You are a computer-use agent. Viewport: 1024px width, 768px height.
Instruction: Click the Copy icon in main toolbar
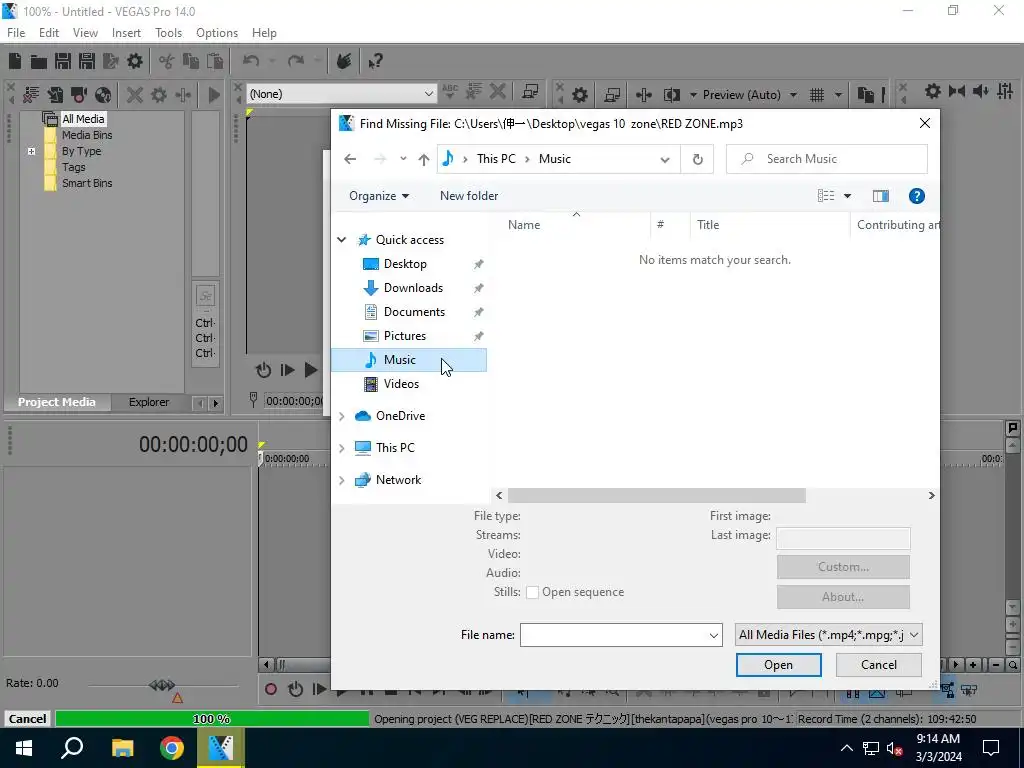pyautogui.click(x=191, y=61)
